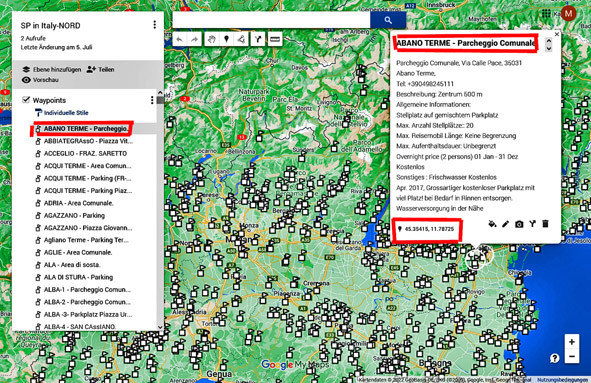This screenshot has width=591, height=383.
Task: Click Teilen to share map
Action: [101, 69]
